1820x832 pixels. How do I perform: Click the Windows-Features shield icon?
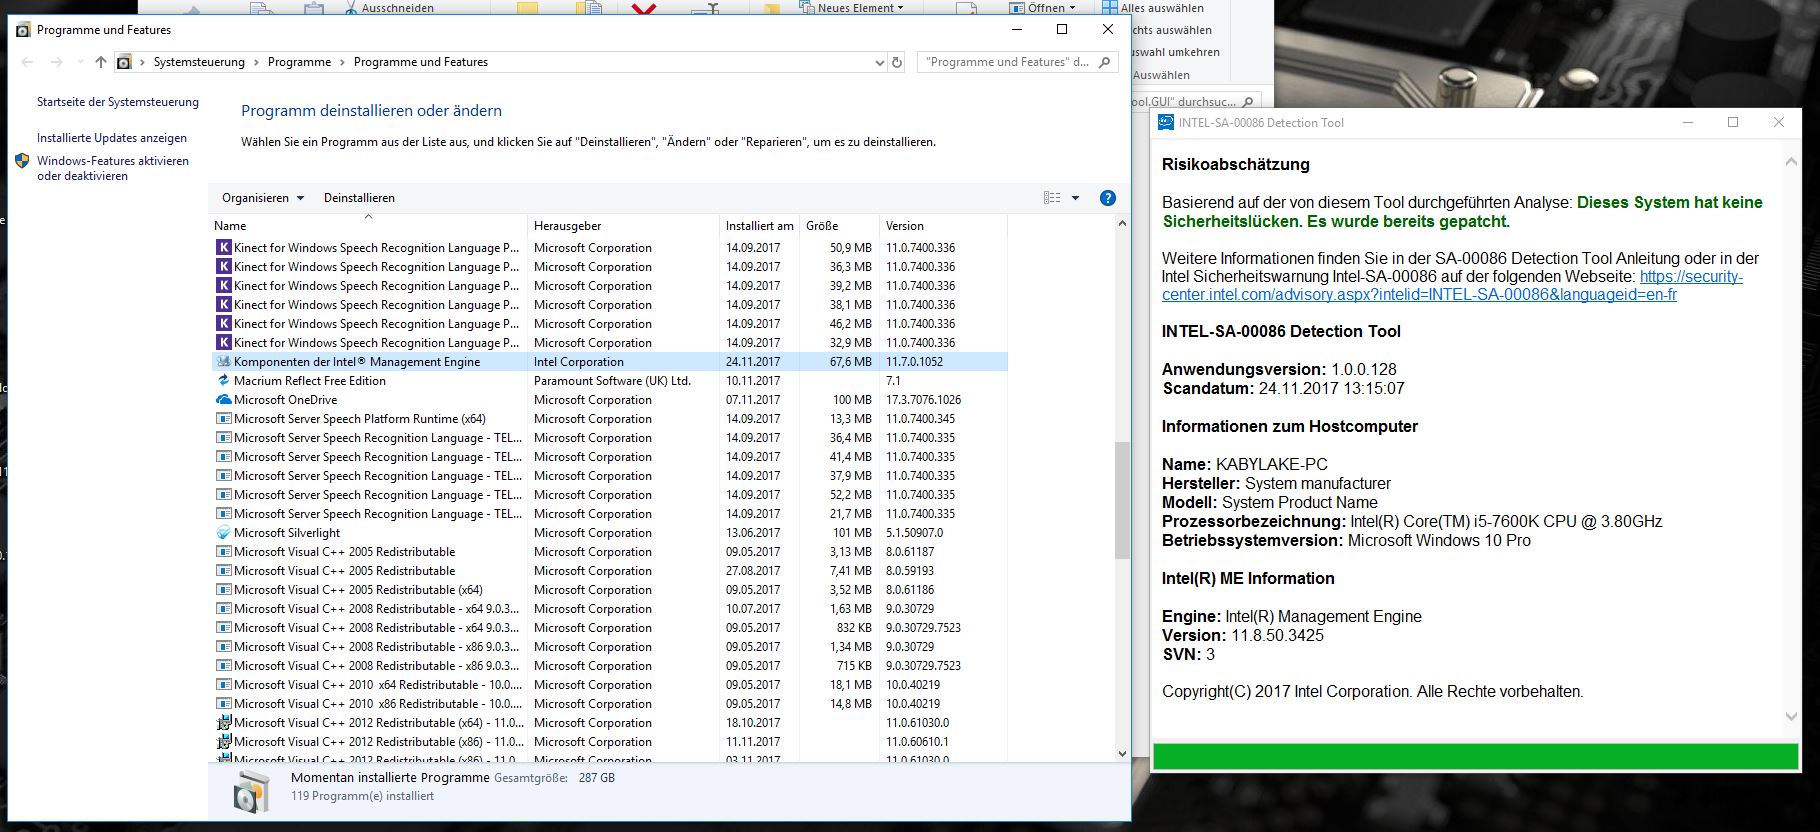coord(22,161)
